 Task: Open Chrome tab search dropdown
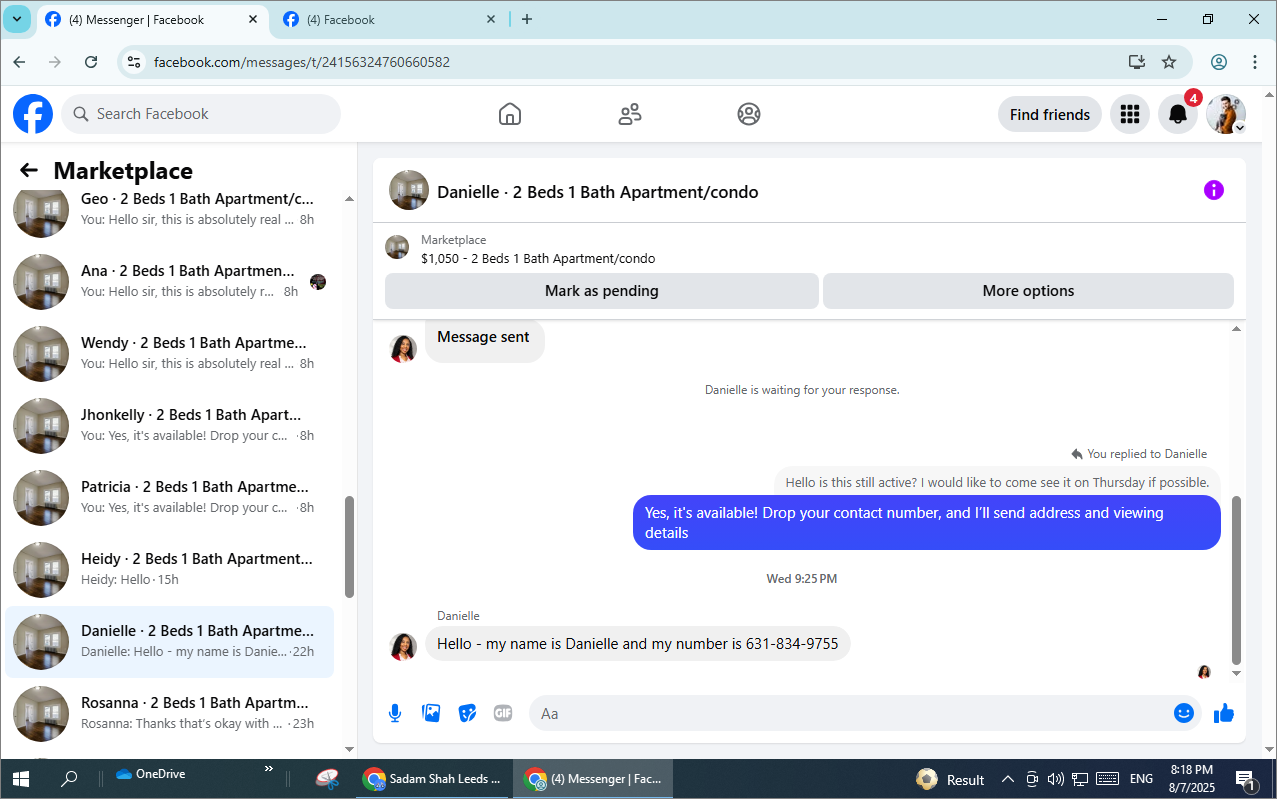(17, 19)
